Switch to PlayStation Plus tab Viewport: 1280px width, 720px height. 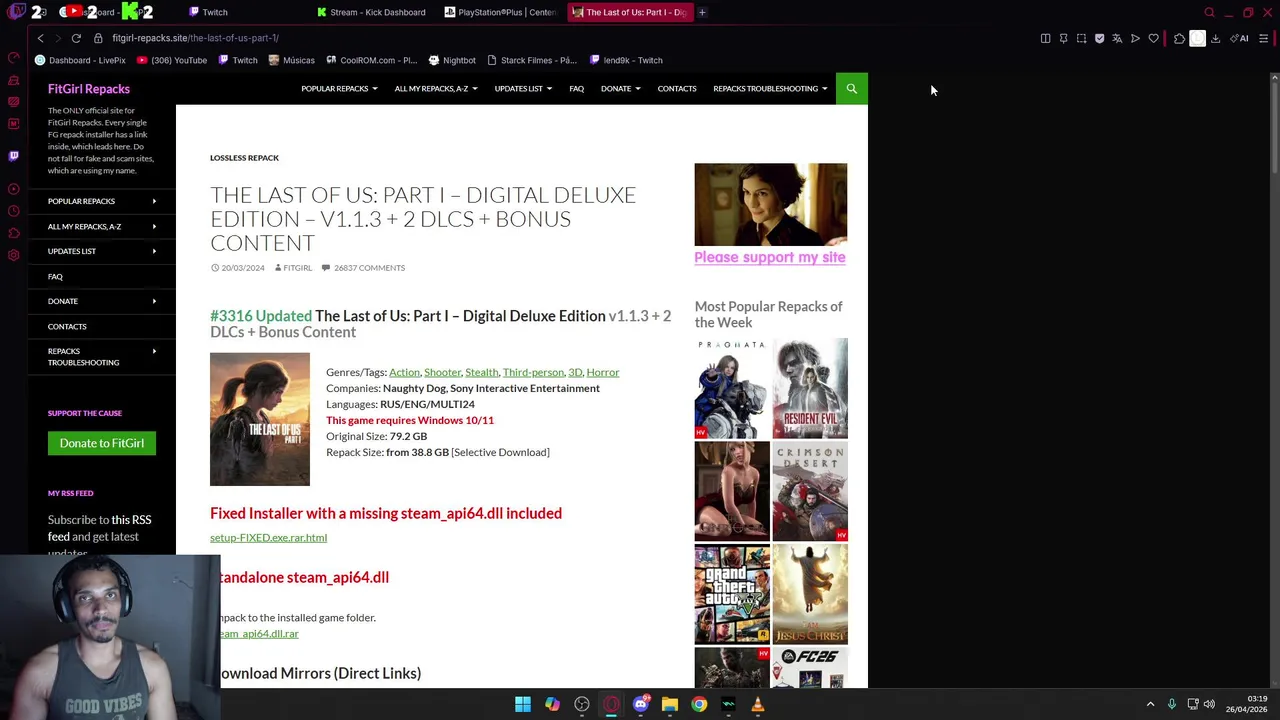(500, 12)
